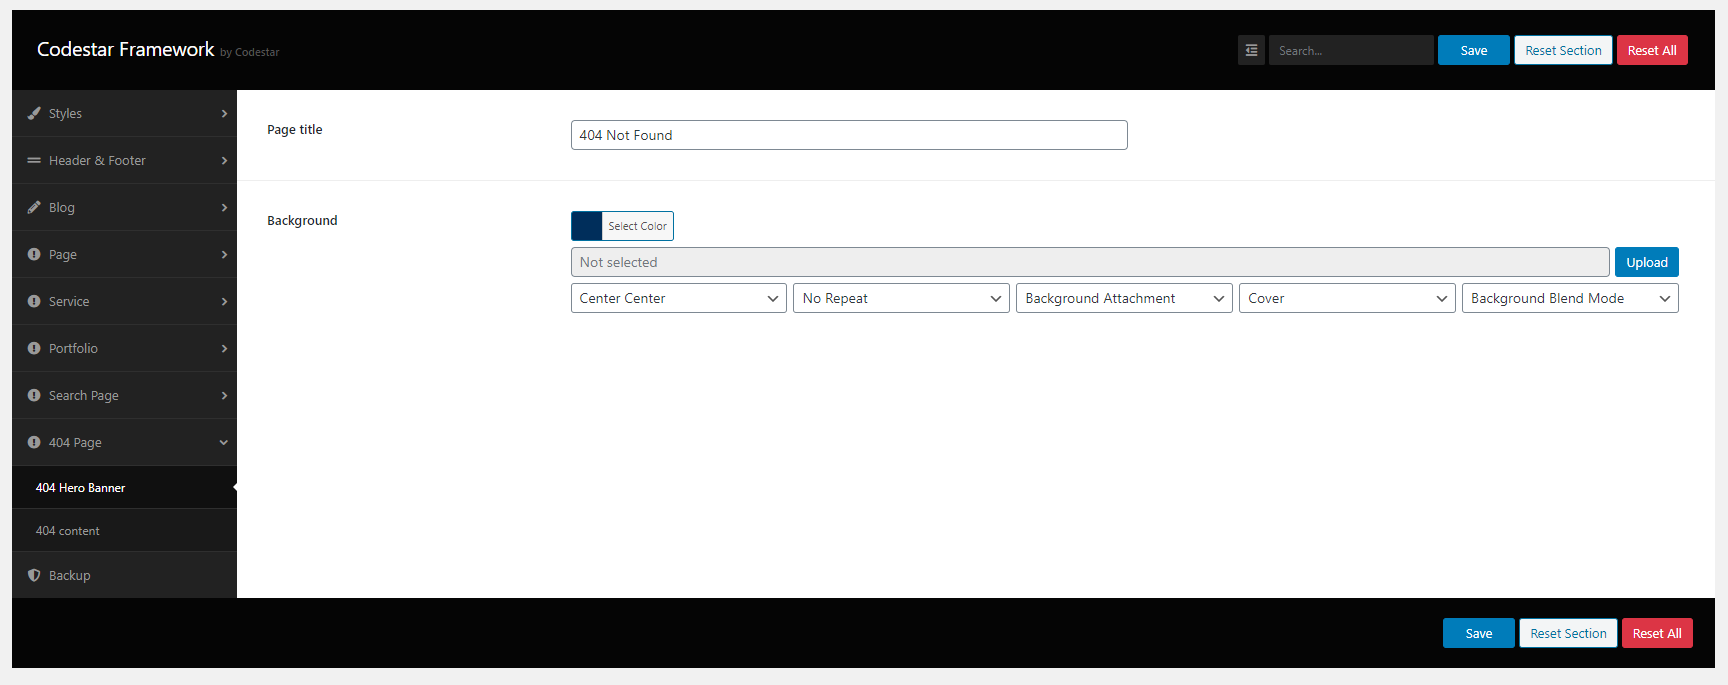Click the Blog pencil icon
This screenshot has height=685, width=1728.
pos(34,207)
